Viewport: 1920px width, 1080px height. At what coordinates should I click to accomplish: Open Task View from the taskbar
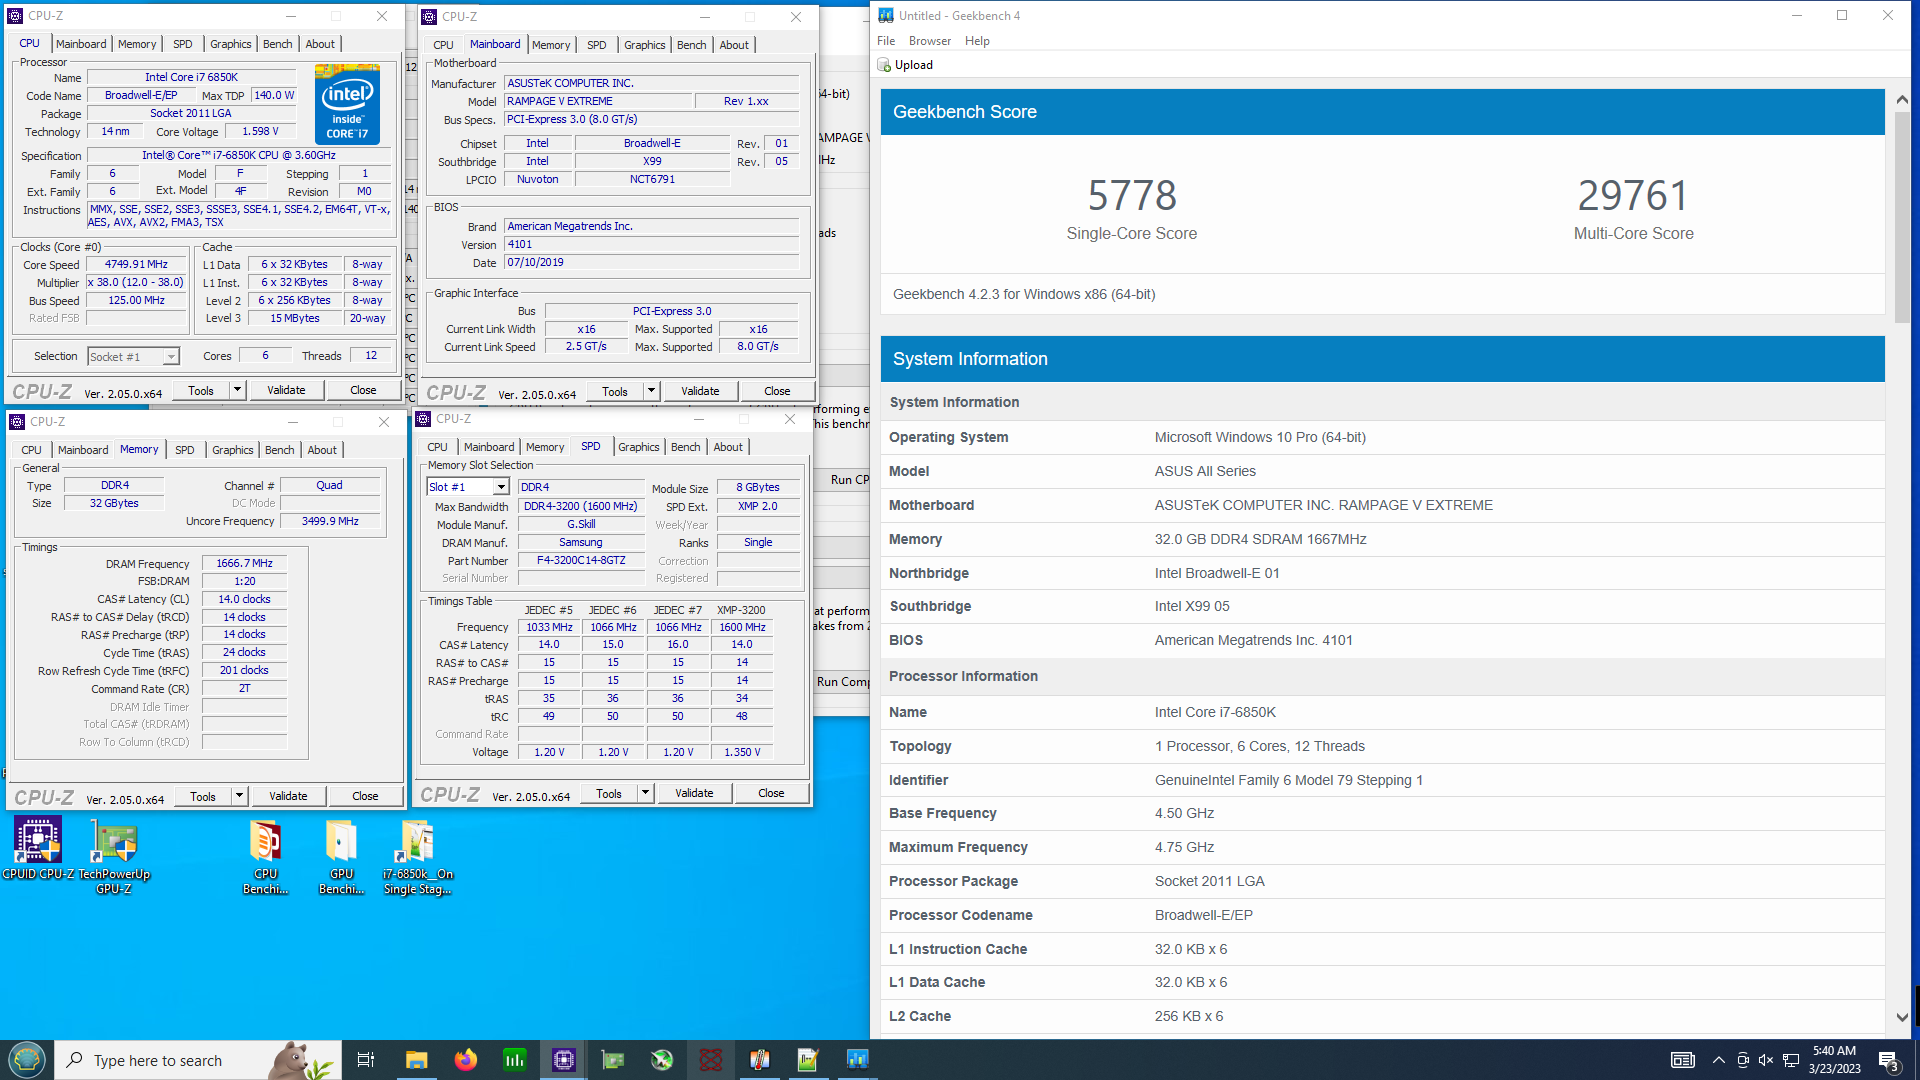pyautogui.click(x=366, y=1060)
